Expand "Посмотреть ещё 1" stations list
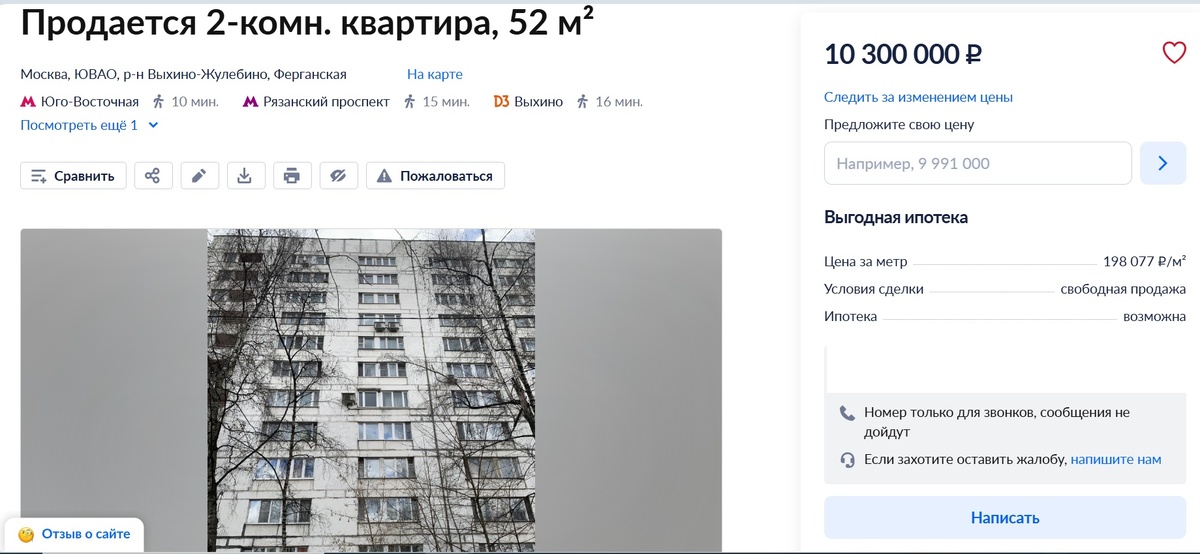 [90, 125]
